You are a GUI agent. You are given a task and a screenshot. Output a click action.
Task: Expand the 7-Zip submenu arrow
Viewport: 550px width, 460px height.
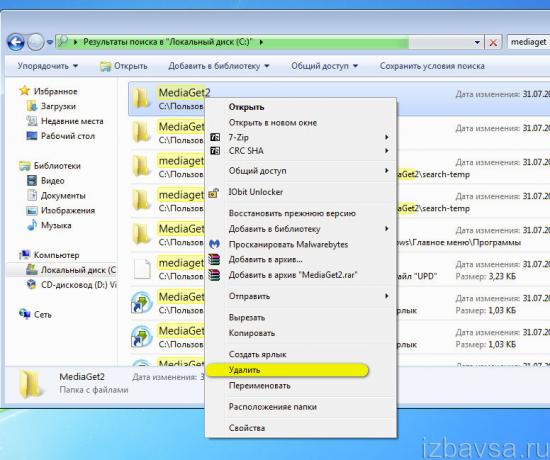coord(387,137)
